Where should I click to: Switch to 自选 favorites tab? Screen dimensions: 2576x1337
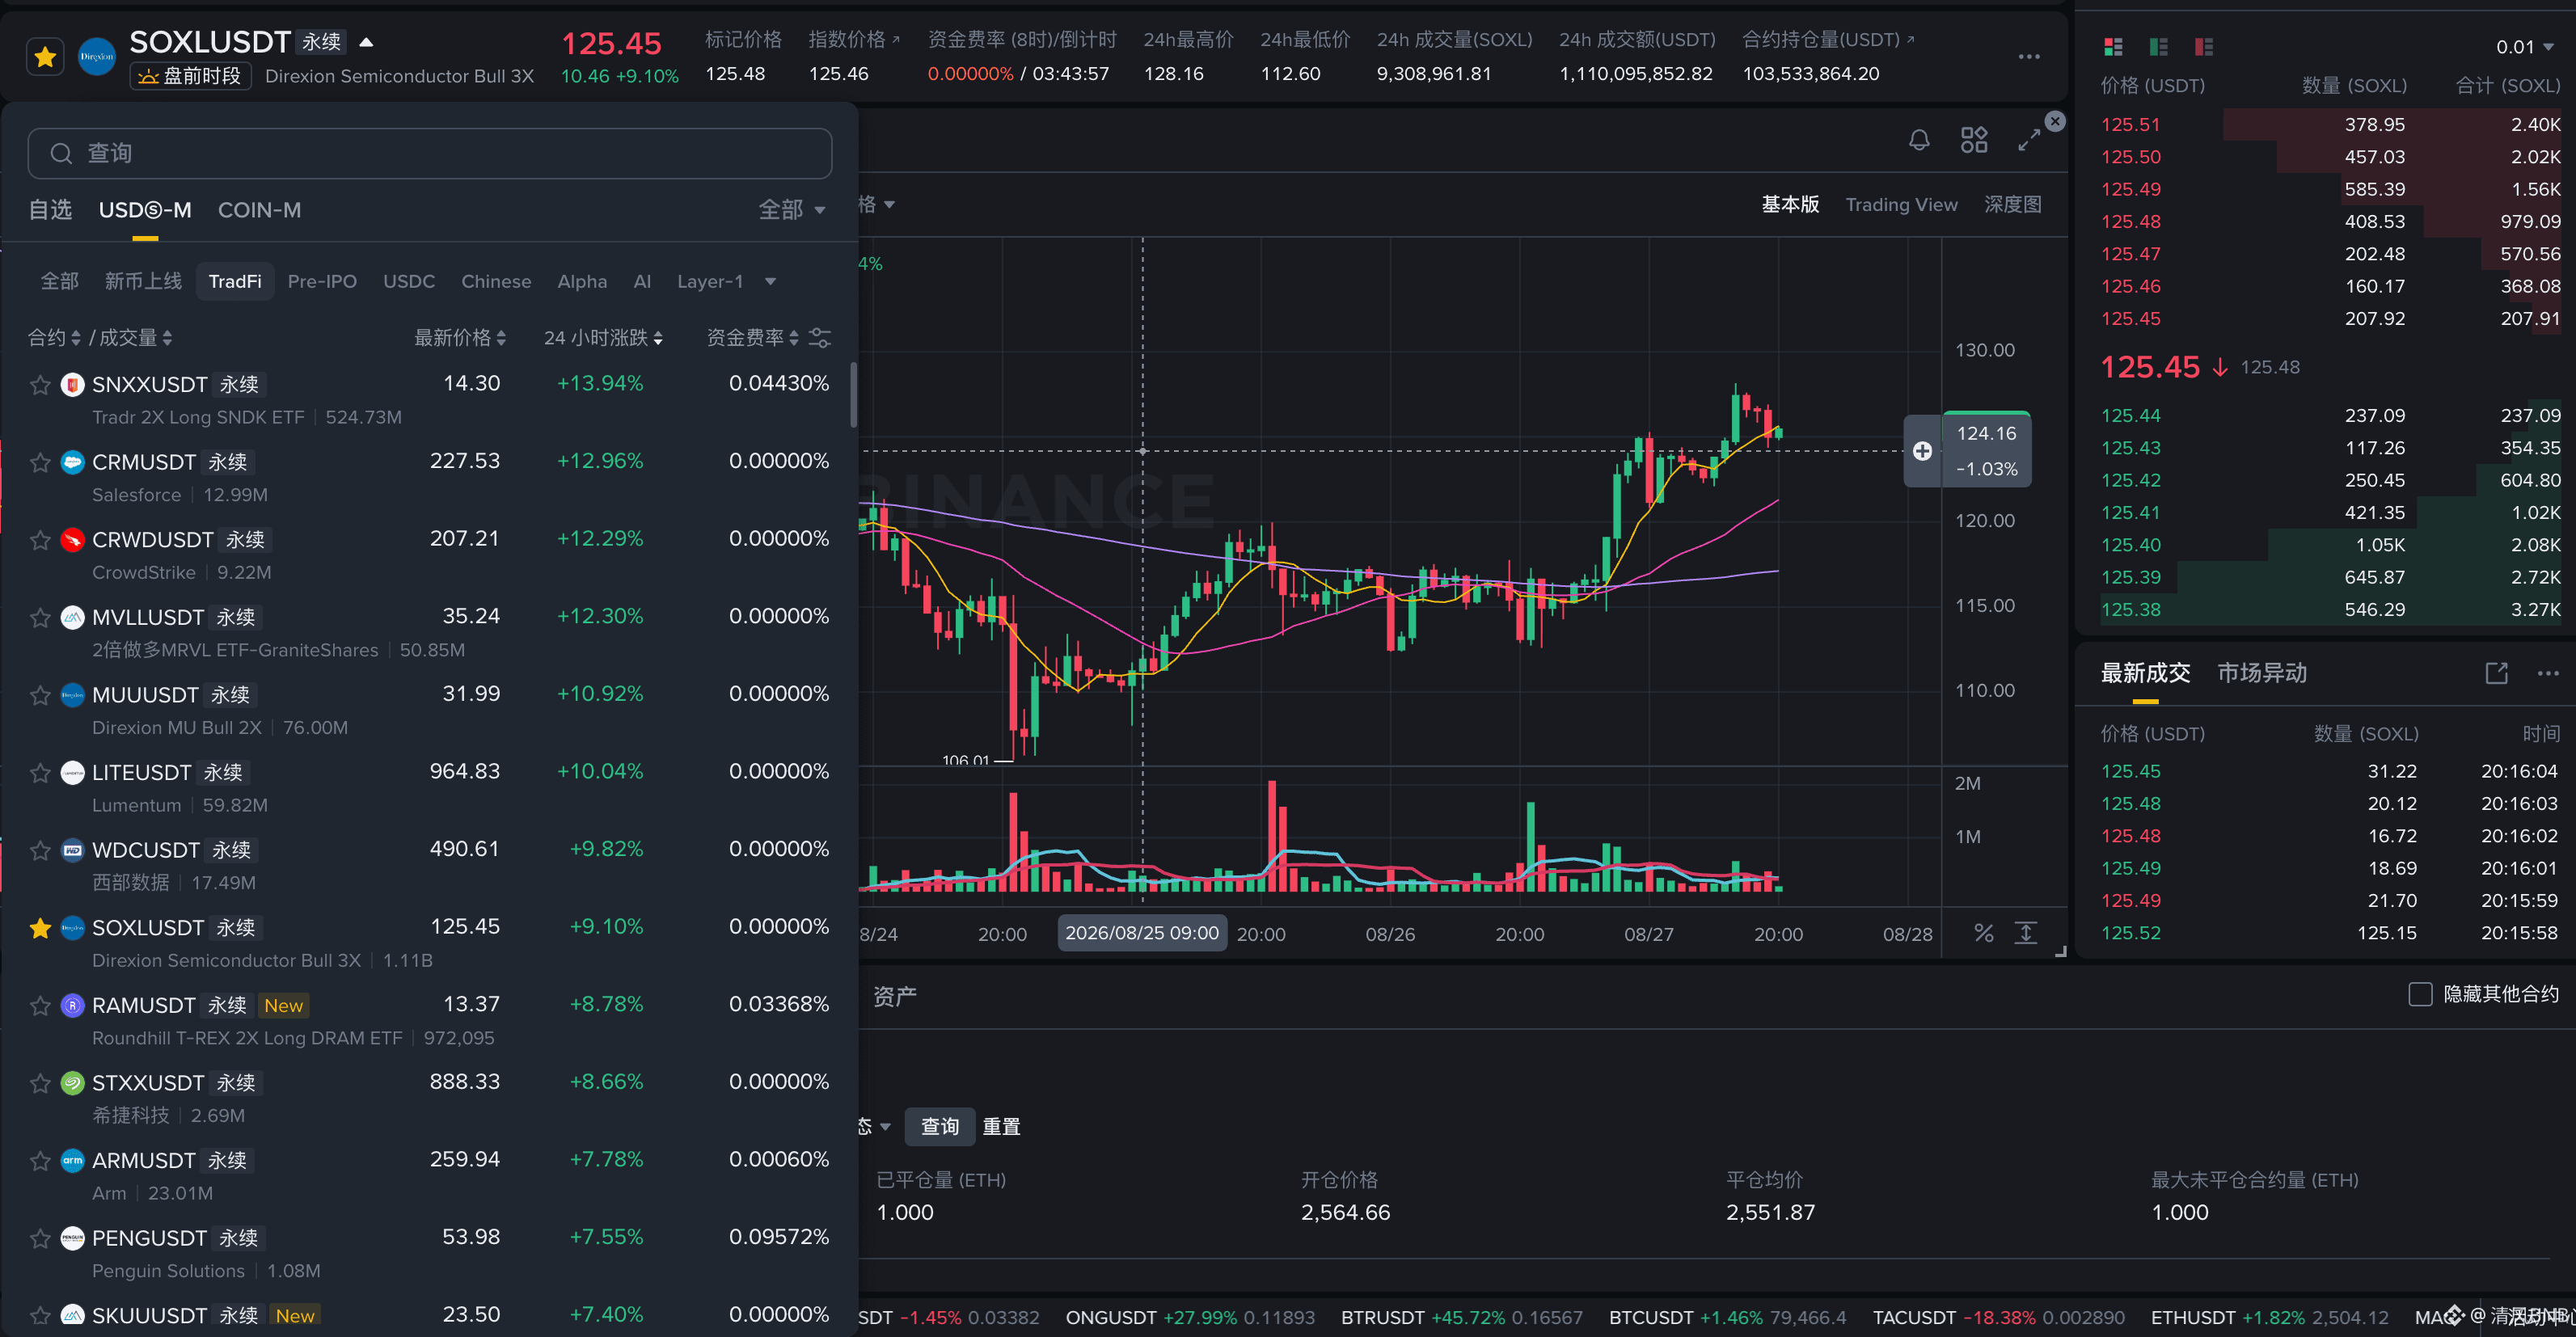pos(50,210)
